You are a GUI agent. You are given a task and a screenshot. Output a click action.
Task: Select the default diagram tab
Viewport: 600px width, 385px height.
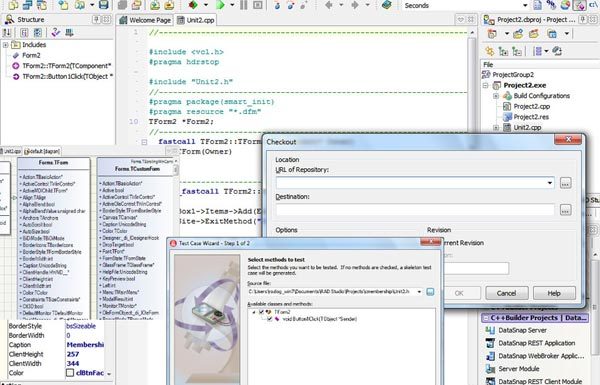pos(42,151)
